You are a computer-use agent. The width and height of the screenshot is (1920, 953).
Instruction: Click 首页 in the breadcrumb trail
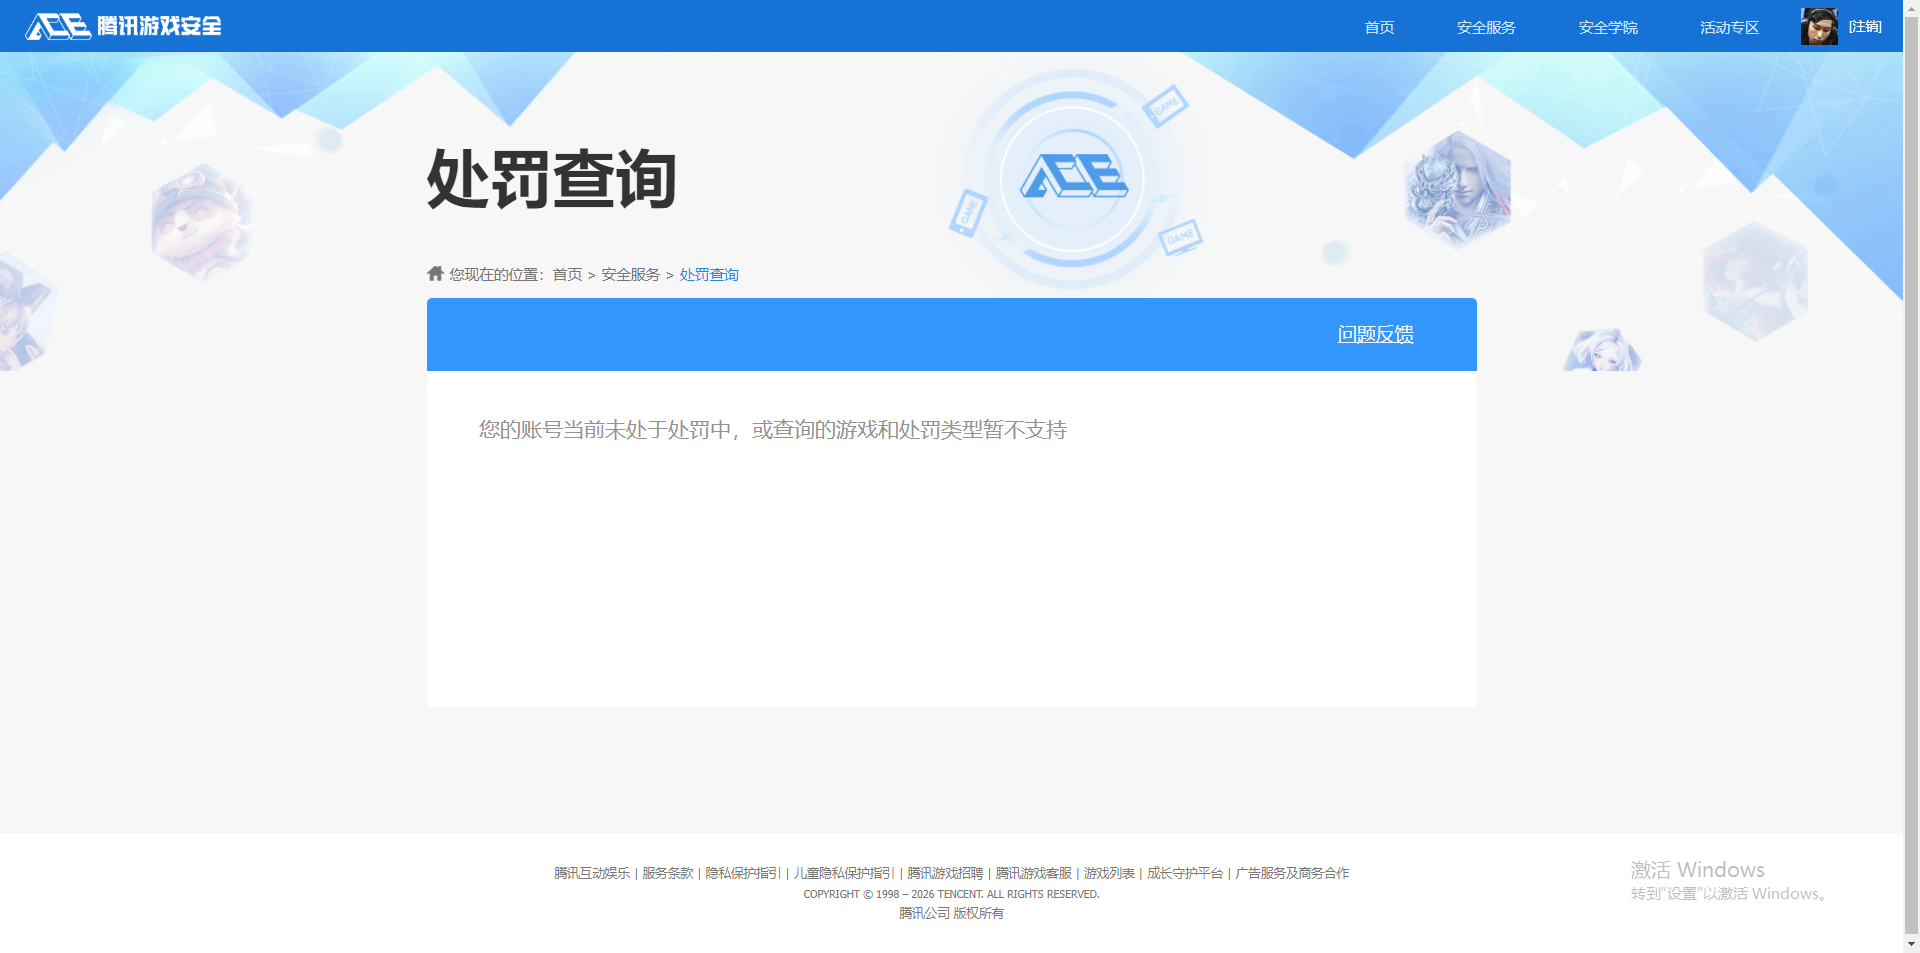point(568,273)
